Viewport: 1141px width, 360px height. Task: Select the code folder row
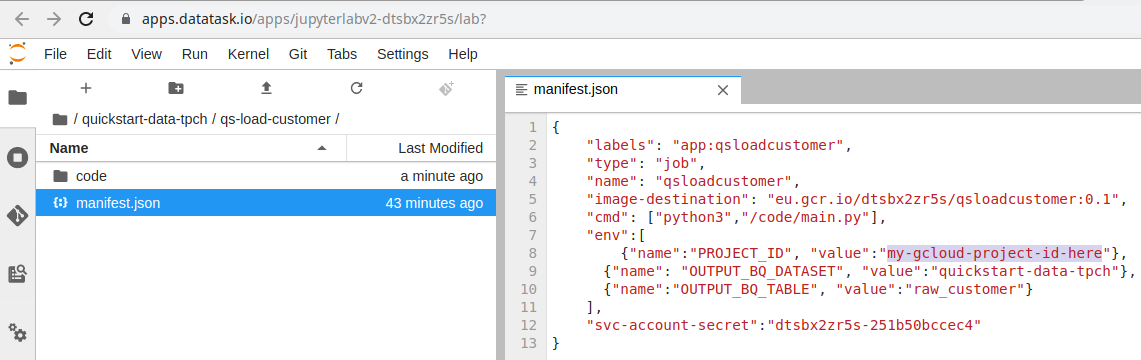[266, 176]
